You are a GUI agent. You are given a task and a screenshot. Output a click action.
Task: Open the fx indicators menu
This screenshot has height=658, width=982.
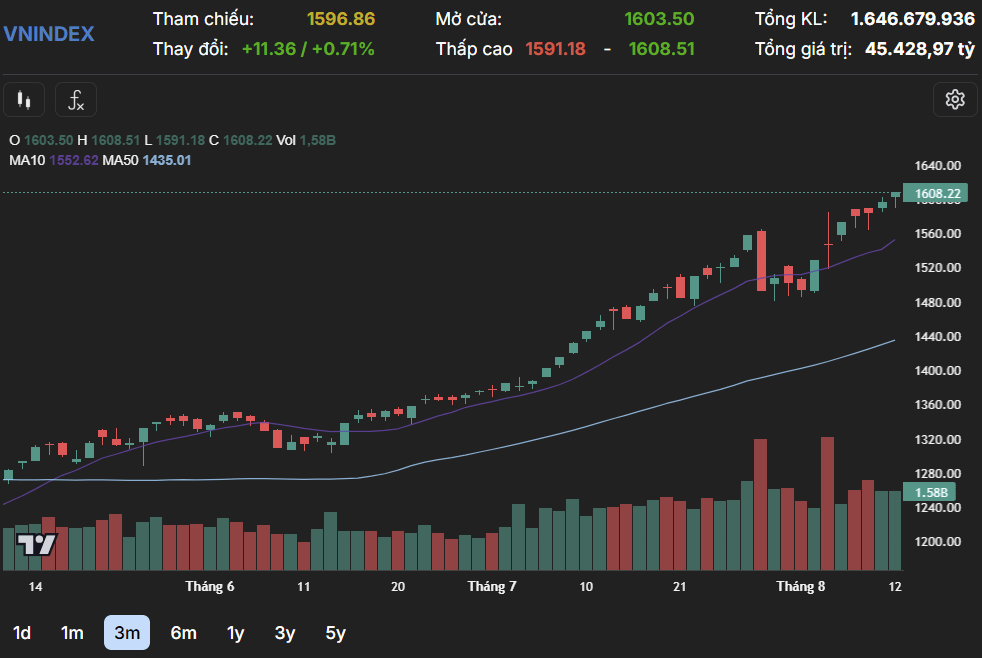(x=76, y=100)
